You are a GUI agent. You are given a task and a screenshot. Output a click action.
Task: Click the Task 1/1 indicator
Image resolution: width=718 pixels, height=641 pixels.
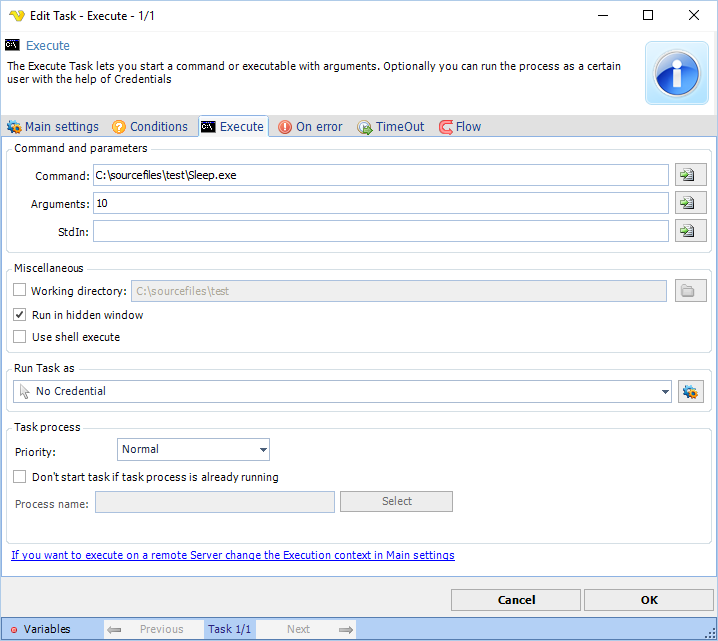(x=229, y=630)
